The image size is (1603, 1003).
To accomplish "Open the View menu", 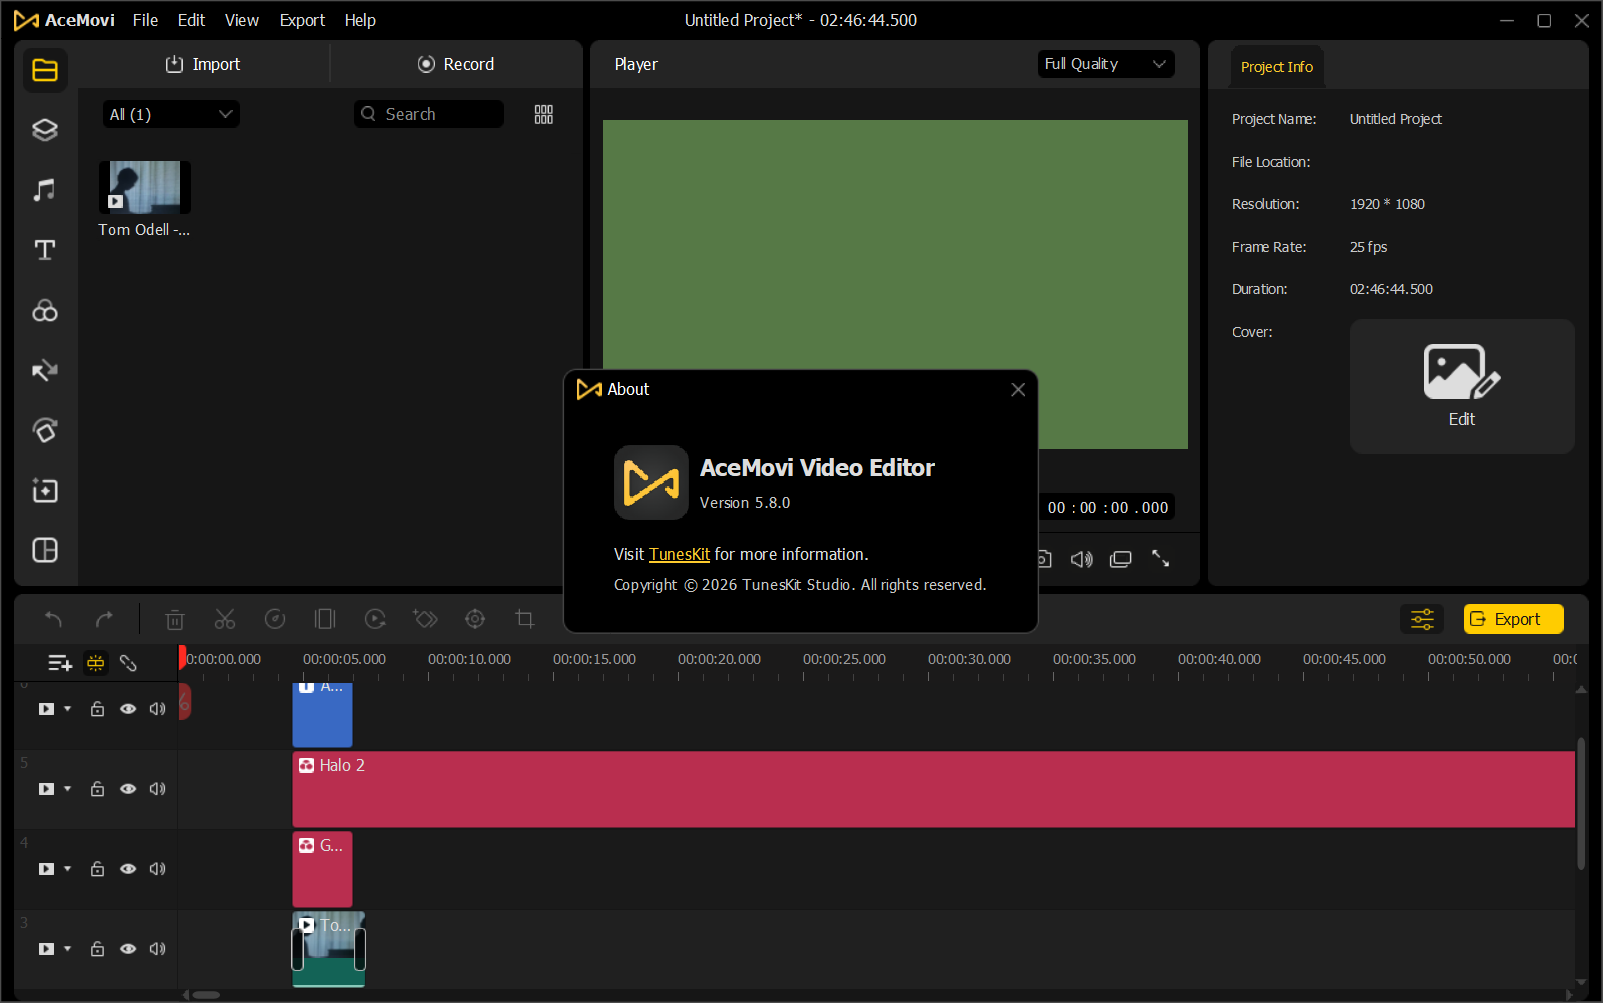I will 242,20.
